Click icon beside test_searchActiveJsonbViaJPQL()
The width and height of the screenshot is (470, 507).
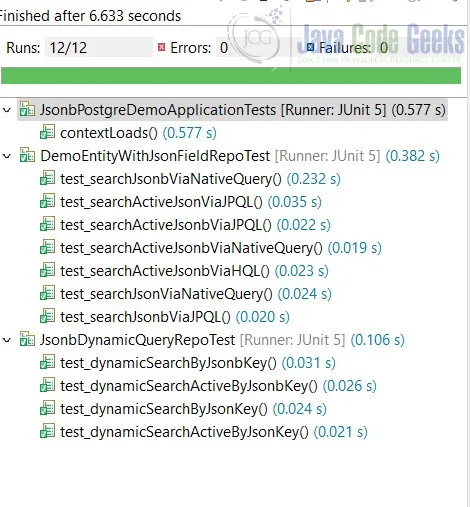click(47, 224)
